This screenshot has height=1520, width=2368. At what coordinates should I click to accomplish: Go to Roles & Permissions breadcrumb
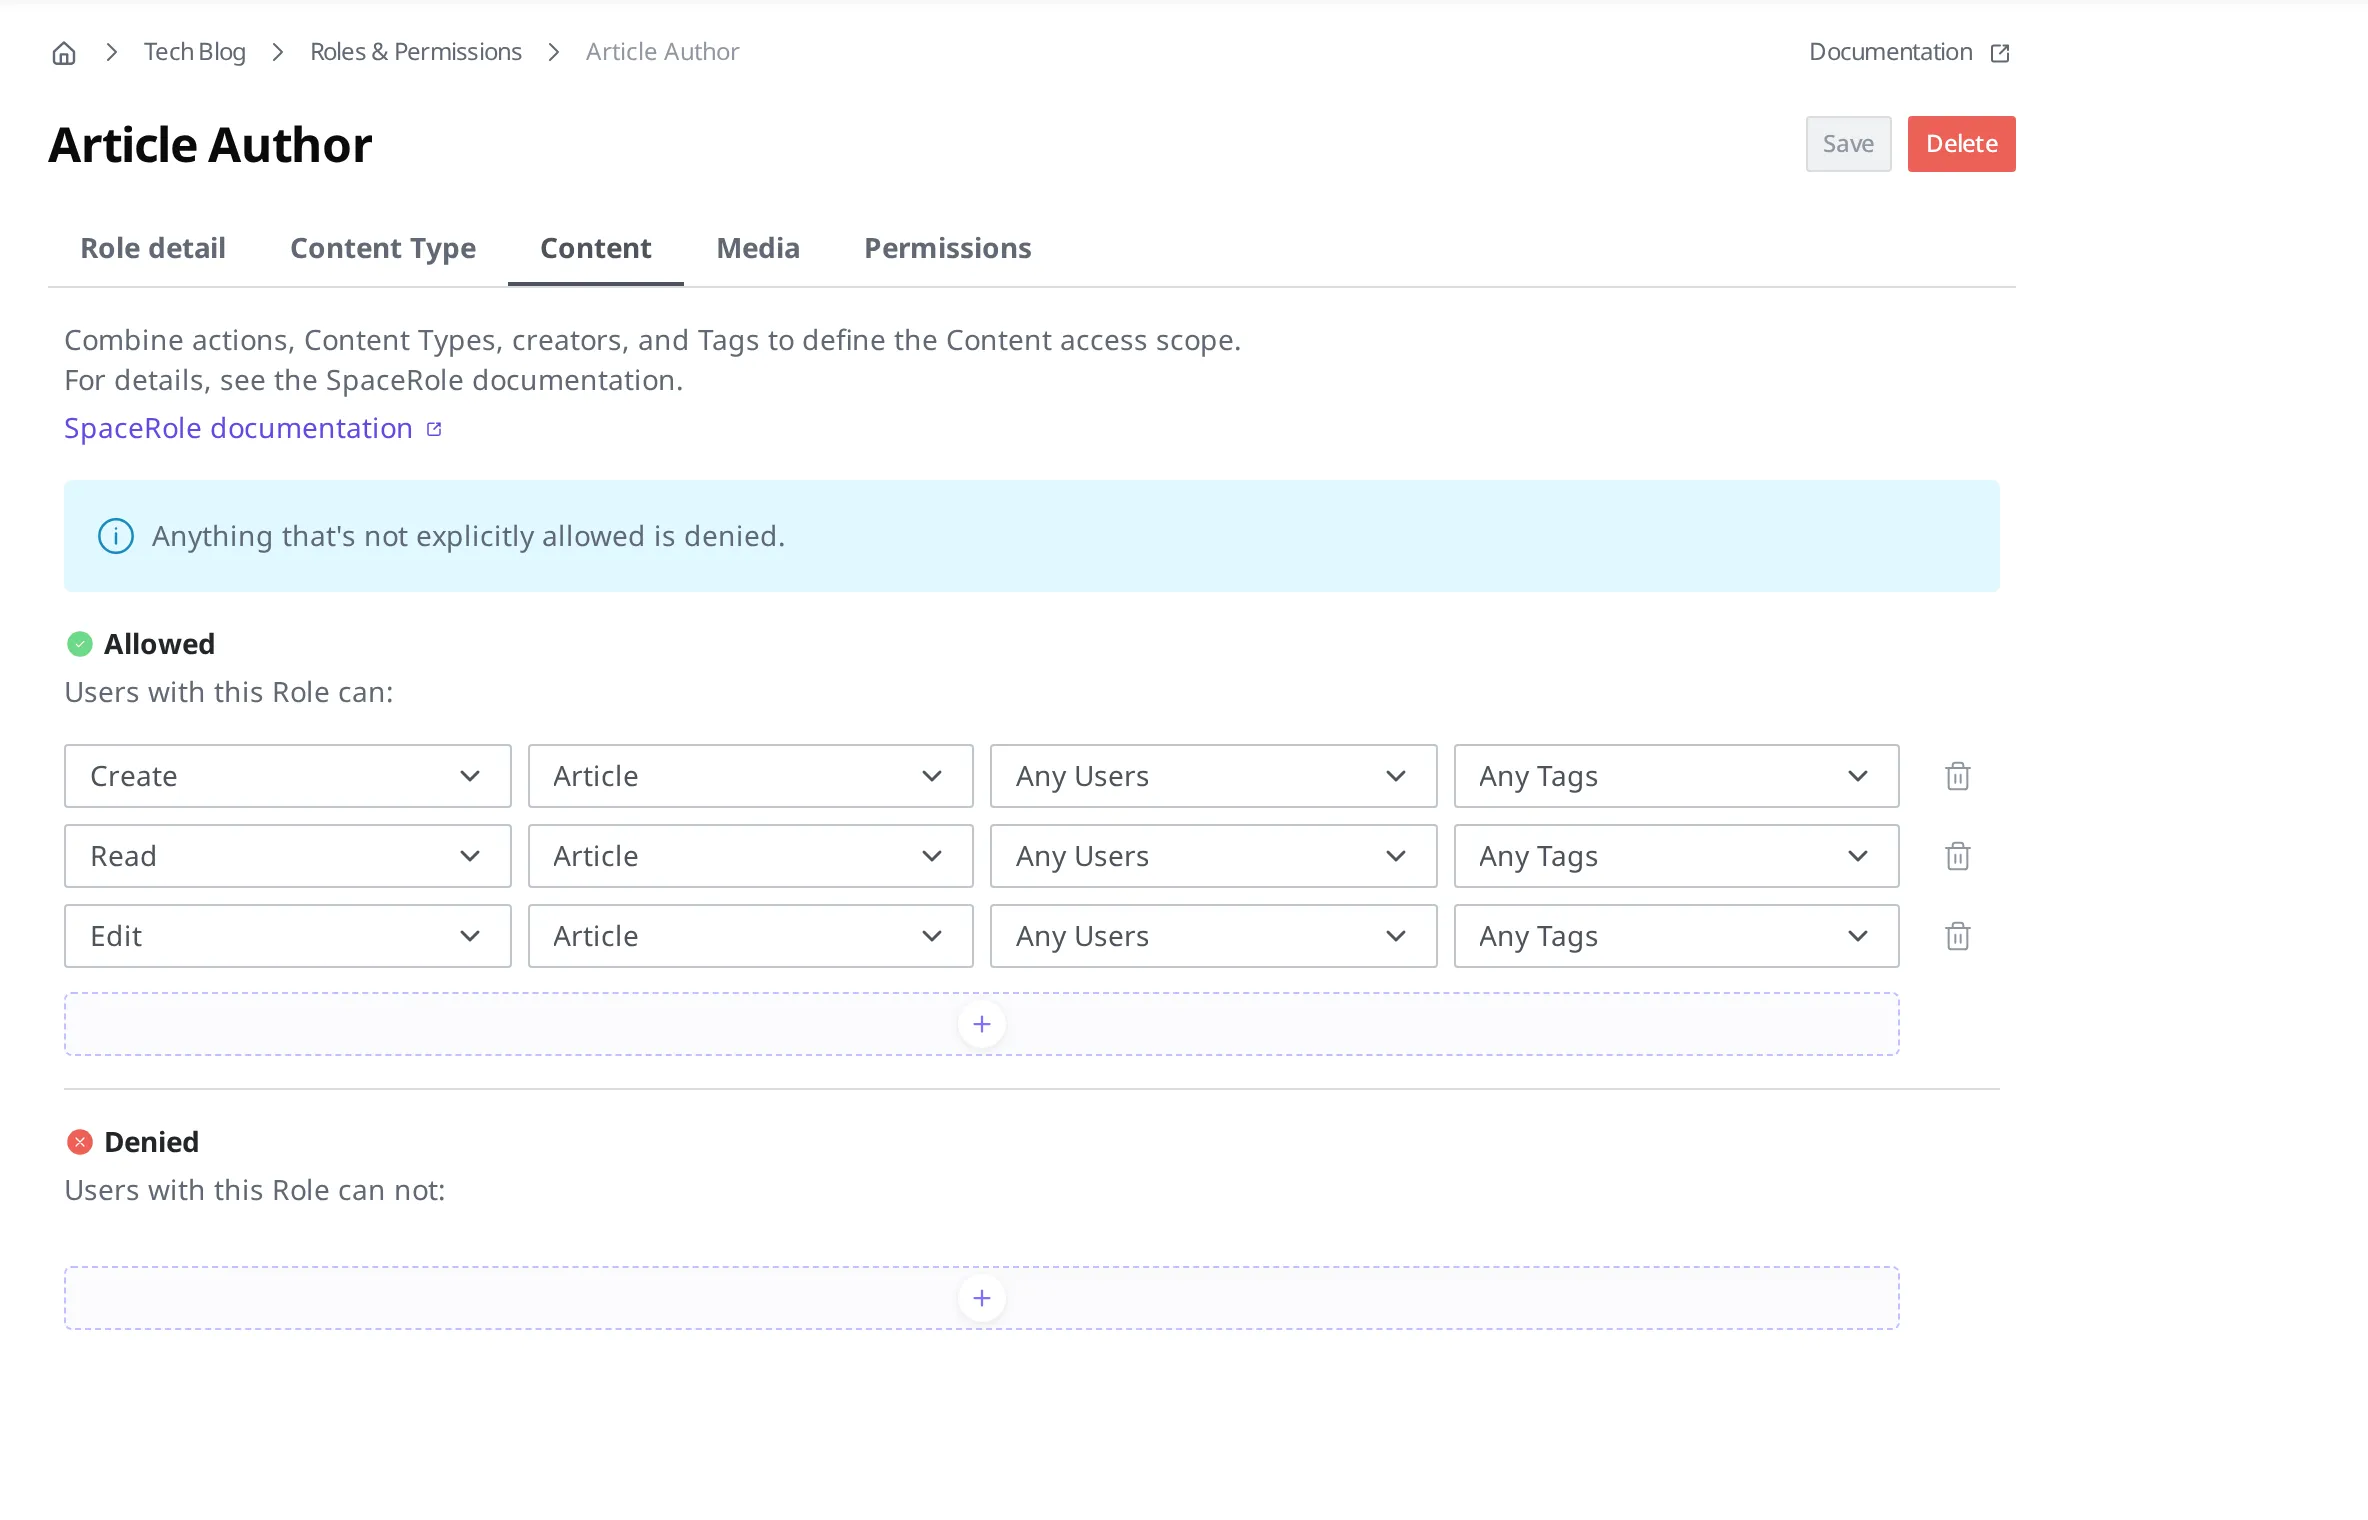click(415, 52)
